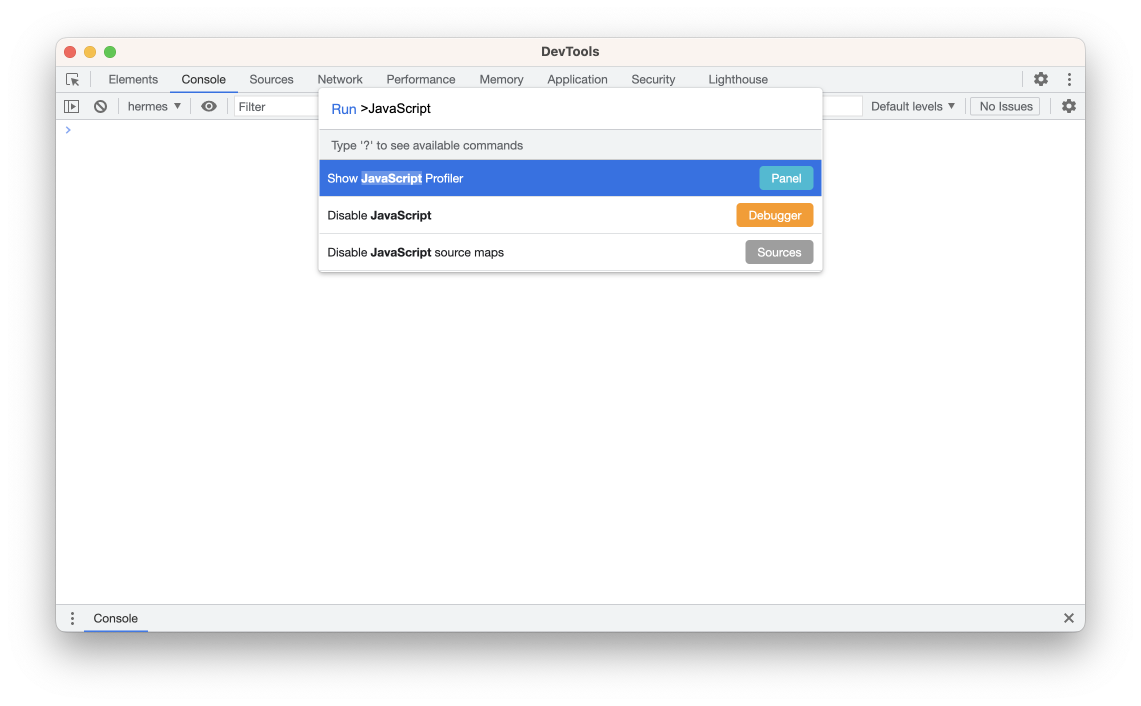Click the Panel badge

click(x=786, y=178)
